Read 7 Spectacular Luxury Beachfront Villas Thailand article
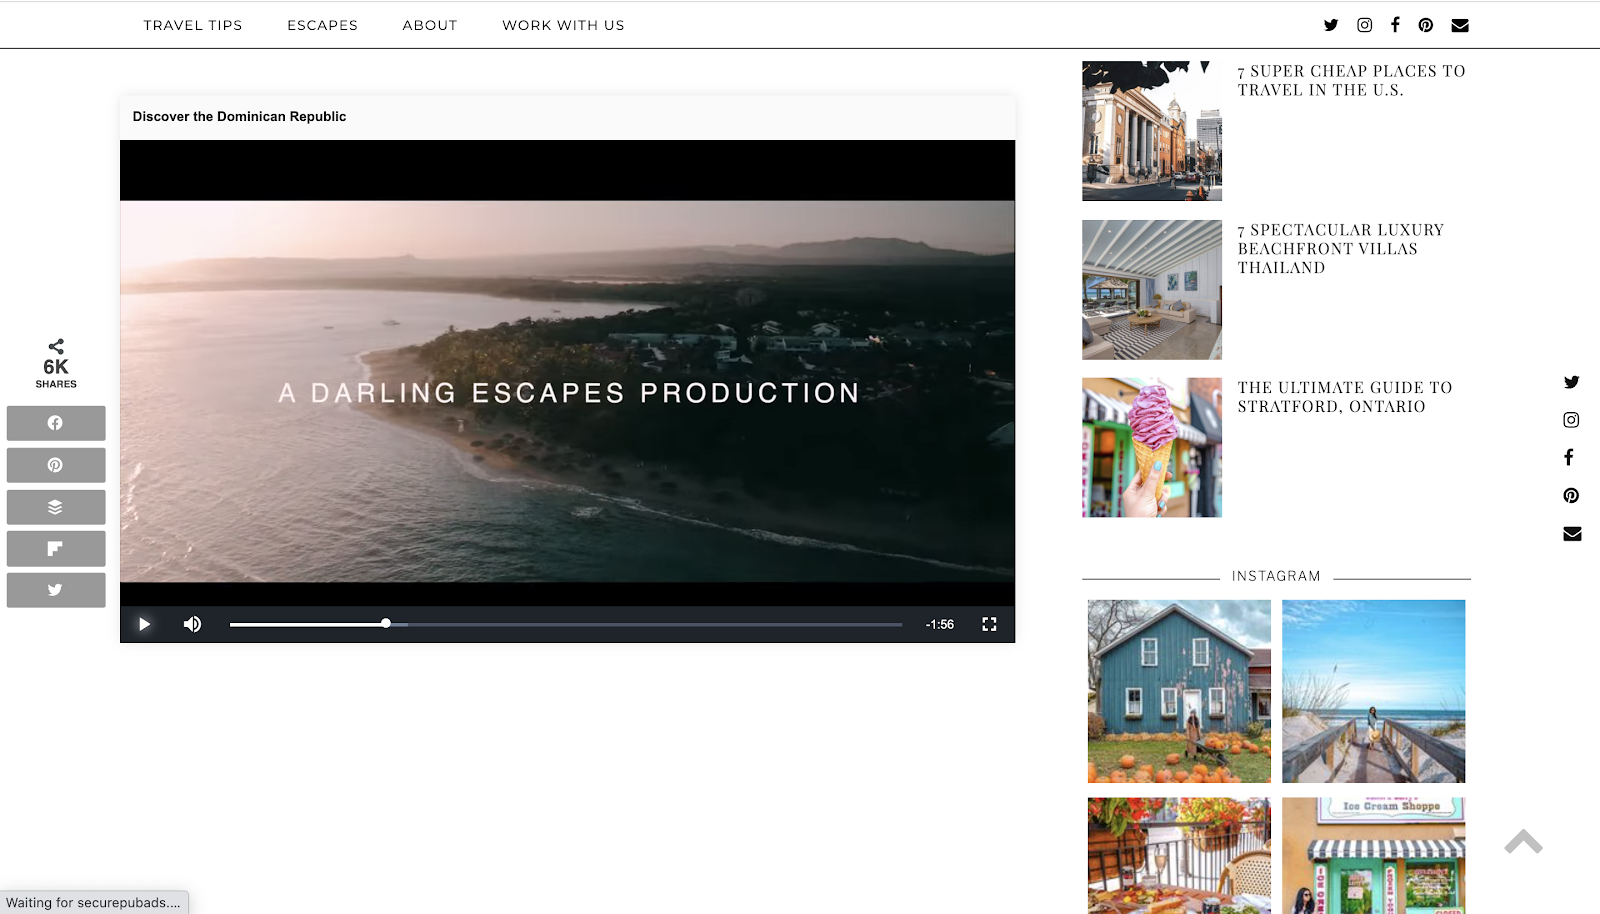The height and width of the screenshot is (914, 1600). pos(1341,248)
